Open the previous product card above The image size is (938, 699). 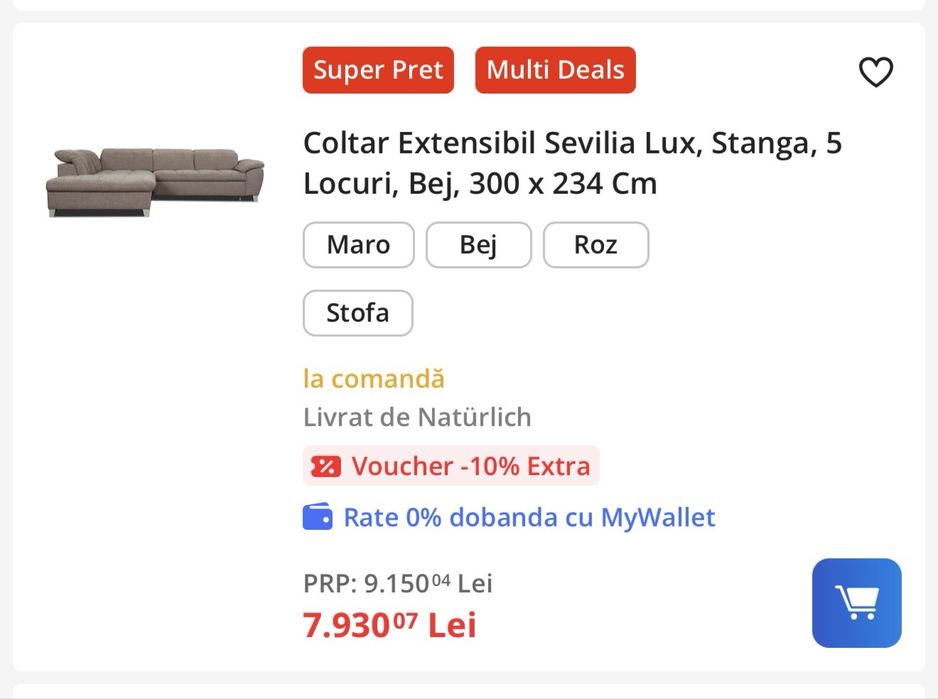coord(469,5)
